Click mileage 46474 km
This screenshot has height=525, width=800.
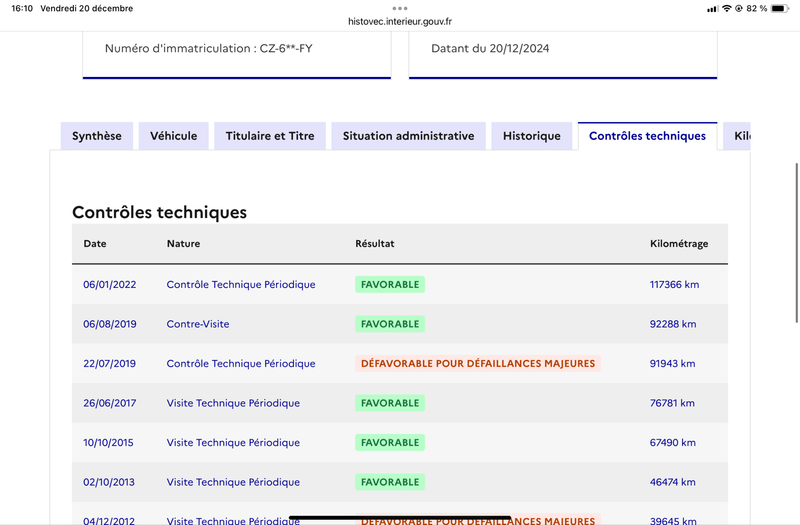(672, 482)
